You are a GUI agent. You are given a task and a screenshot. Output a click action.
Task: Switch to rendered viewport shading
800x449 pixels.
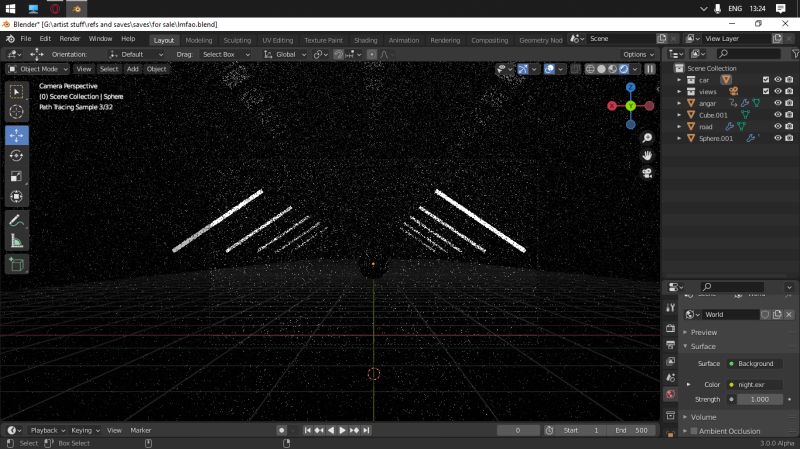623,69
